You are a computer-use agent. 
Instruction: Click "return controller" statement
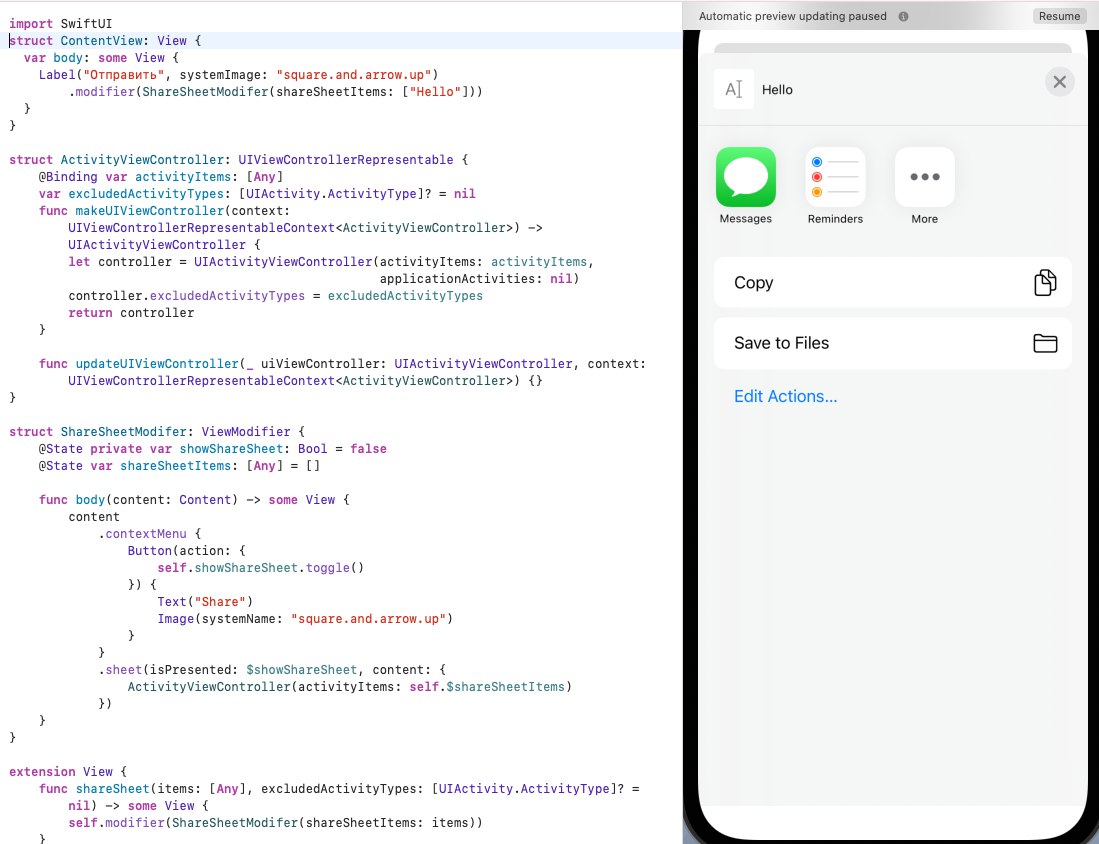click(131, 313)
